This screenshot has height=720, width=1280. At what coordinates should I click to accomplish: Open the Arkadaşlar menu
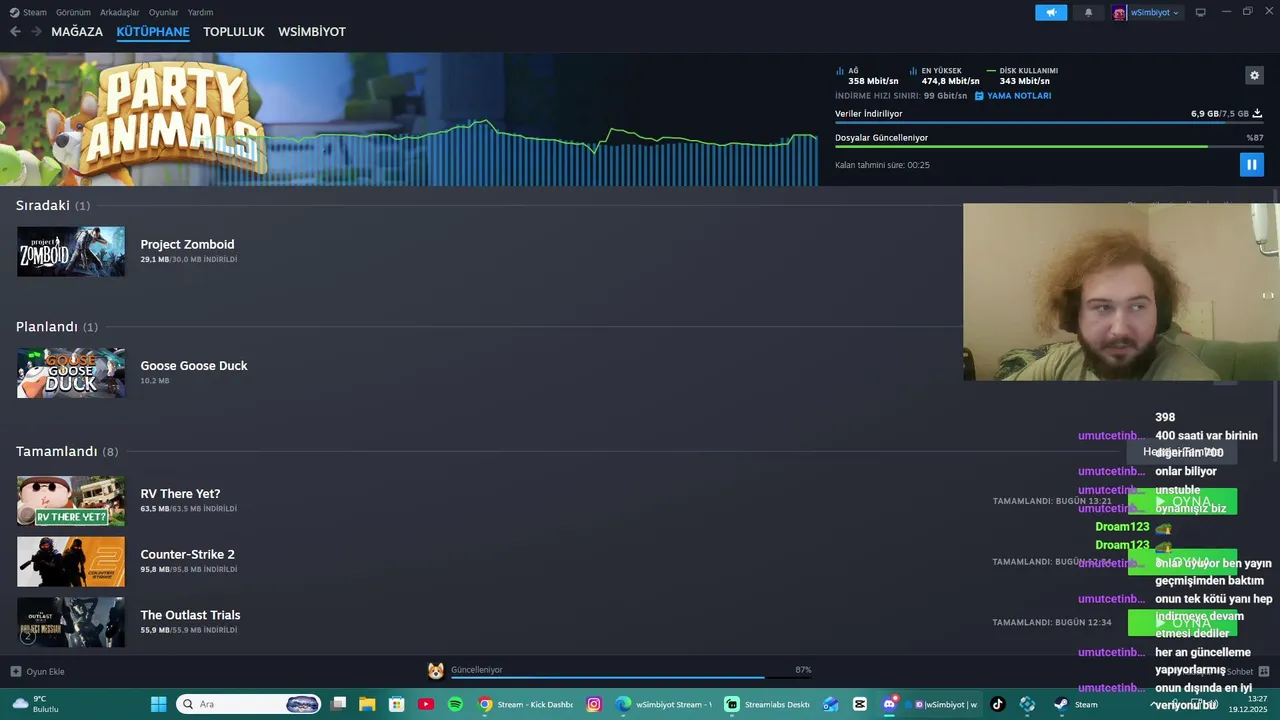click(120, 12)
